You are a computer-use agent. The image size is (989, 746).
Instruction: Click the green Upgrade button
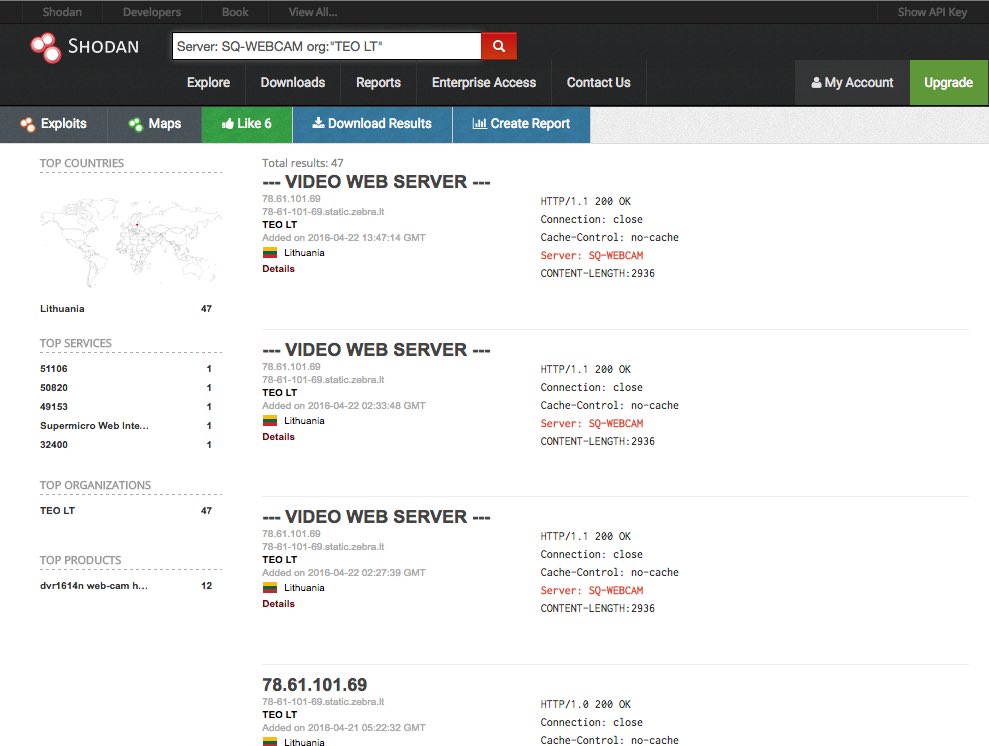tap(949, 83)
